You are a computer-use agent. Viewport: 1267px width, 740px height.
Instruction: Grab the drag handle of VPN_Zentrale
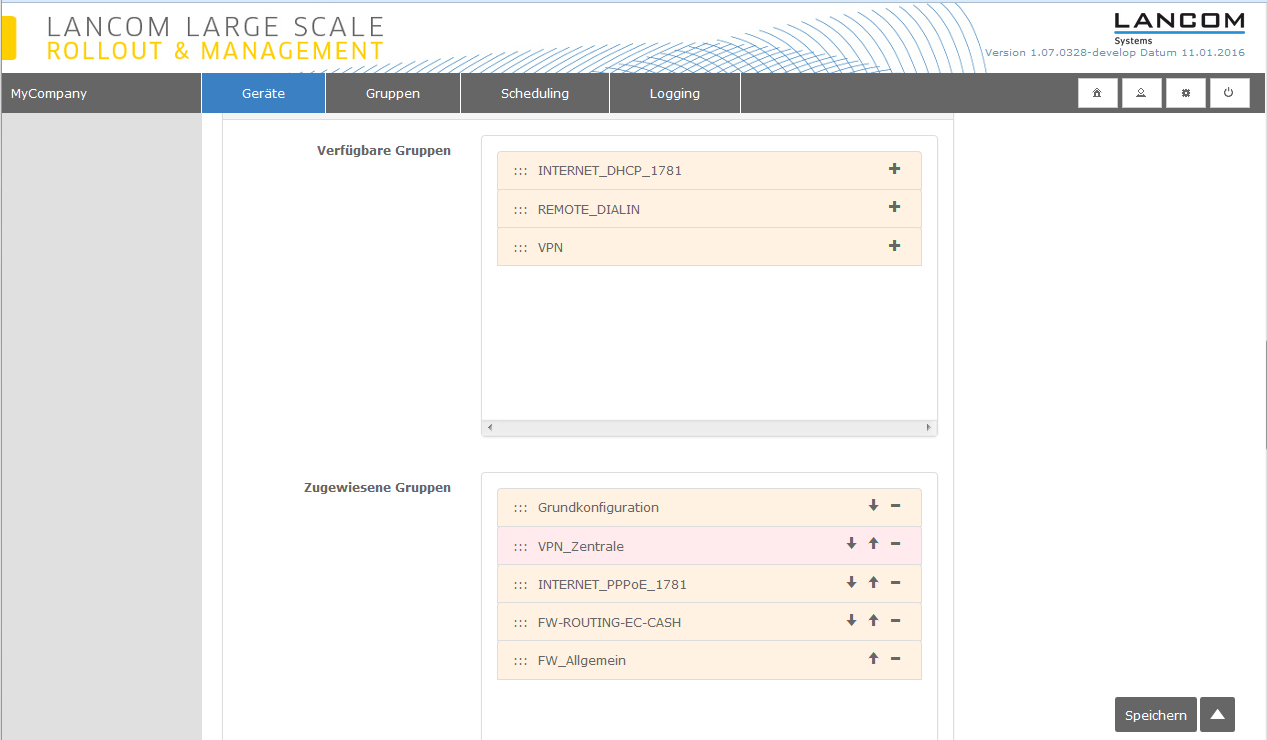coord(520,547)
